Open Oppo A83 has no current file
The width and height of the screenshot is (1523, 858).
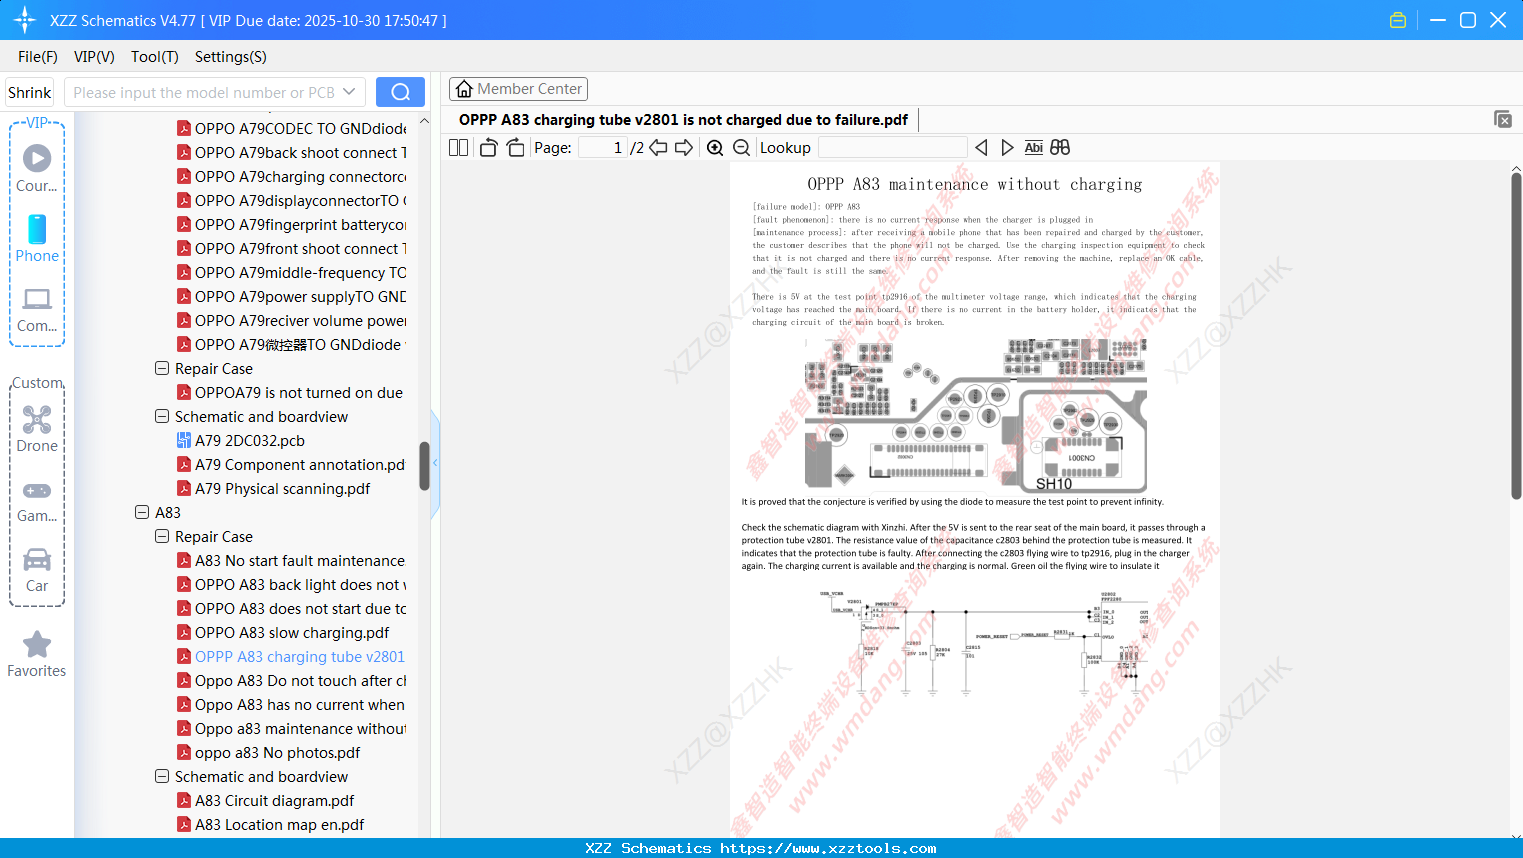point(291,705)
